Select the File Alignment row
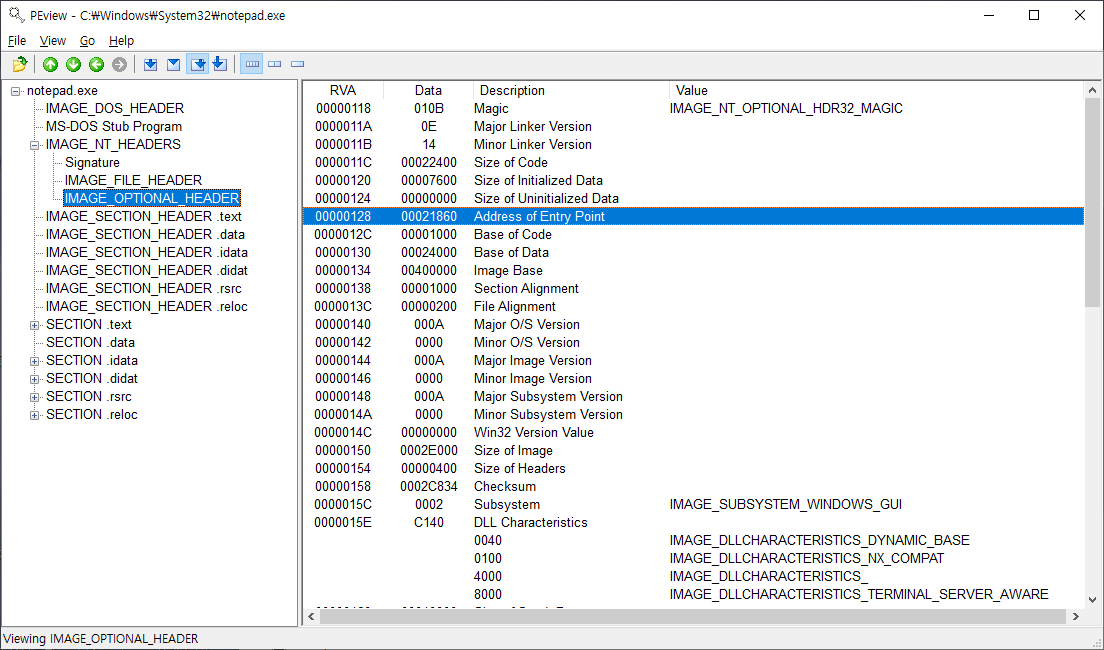1104x650 pixels. click(x=694, y=307)
